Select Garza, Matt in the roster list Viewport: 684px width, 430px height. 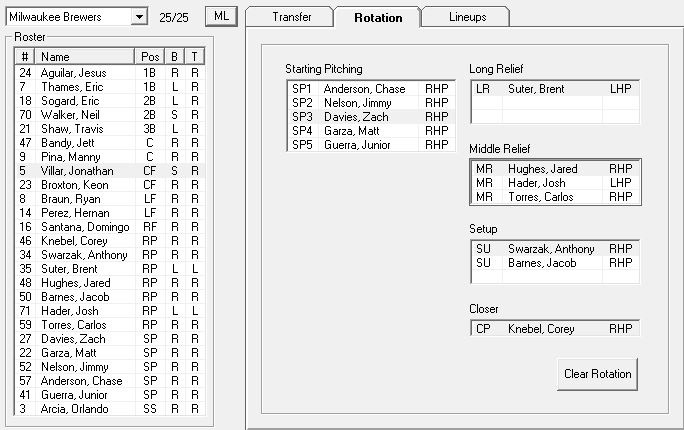point(110,353)
